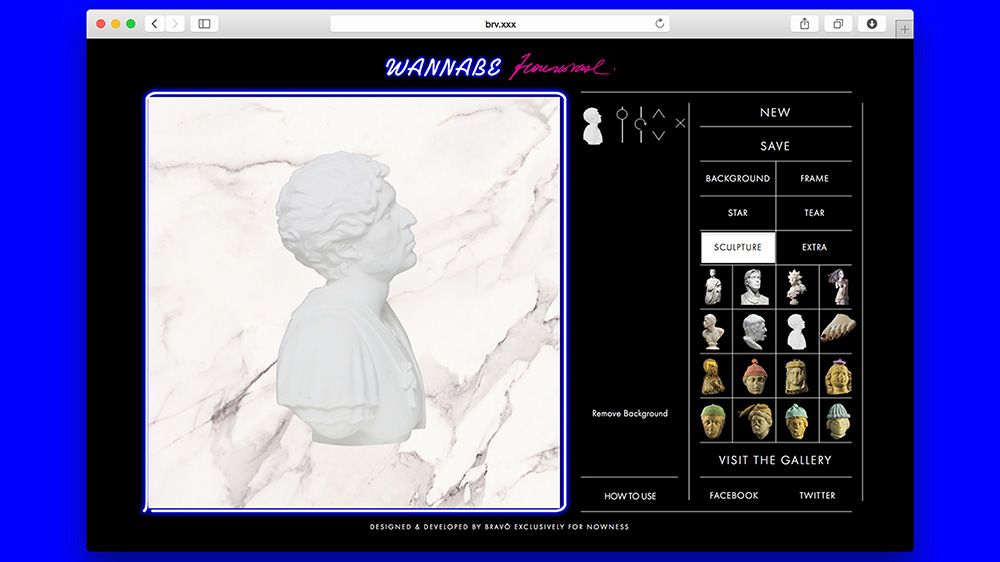Add the head with red beanie sculpture
This screenshot has width=1000, height=562.
pyautogui.click(x=754, y=376)
